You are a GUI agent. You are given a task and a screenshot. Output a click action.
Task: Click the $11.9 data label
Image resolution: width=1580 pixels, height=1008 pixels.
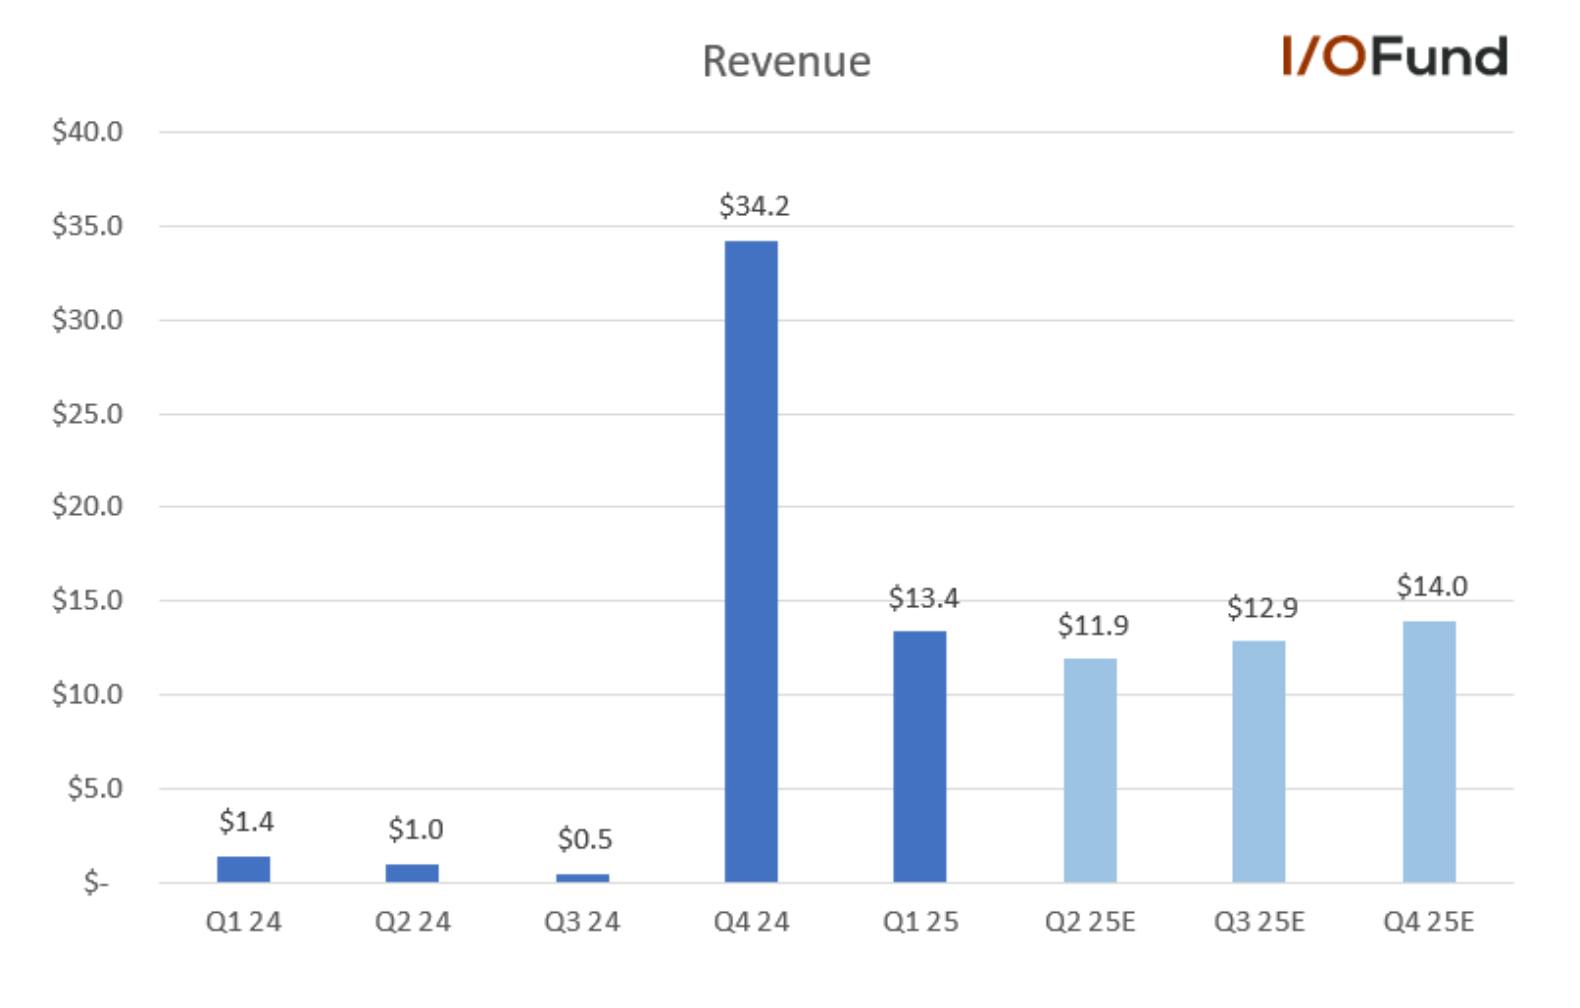pyautogui.click(x=1093, y=626)
